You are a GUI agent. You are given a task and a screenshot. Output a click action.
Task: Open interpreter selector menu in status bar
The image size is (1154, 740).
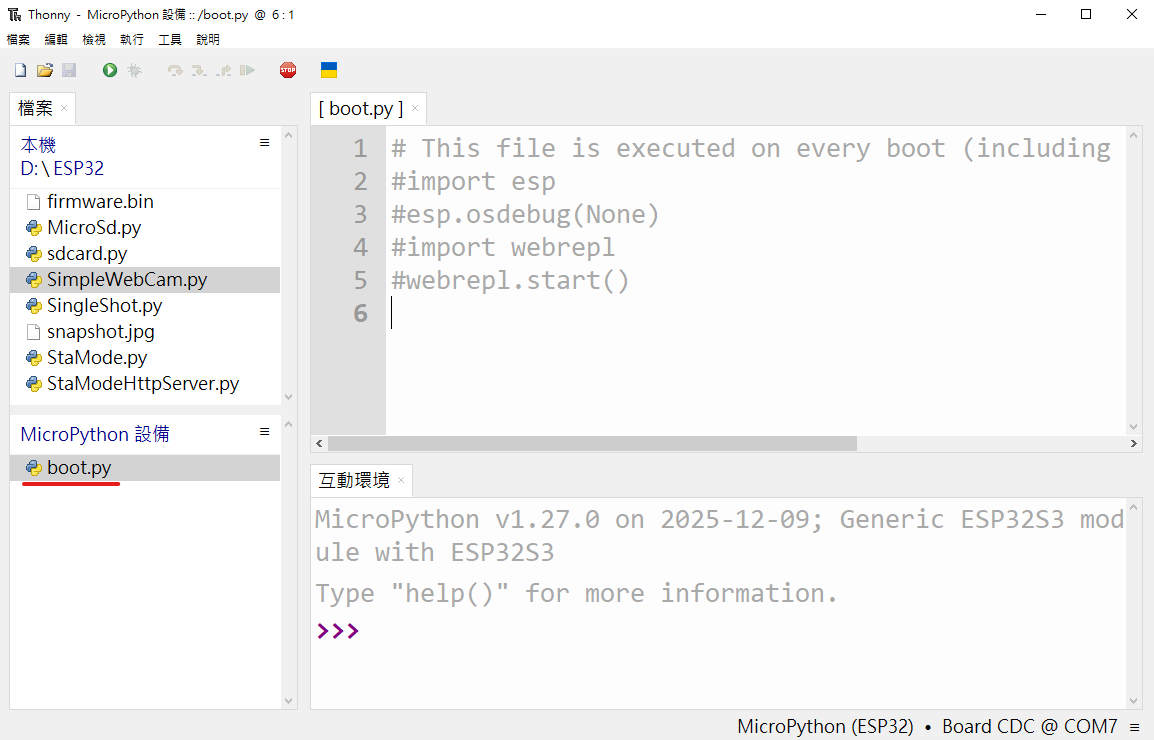point(1134,727)
